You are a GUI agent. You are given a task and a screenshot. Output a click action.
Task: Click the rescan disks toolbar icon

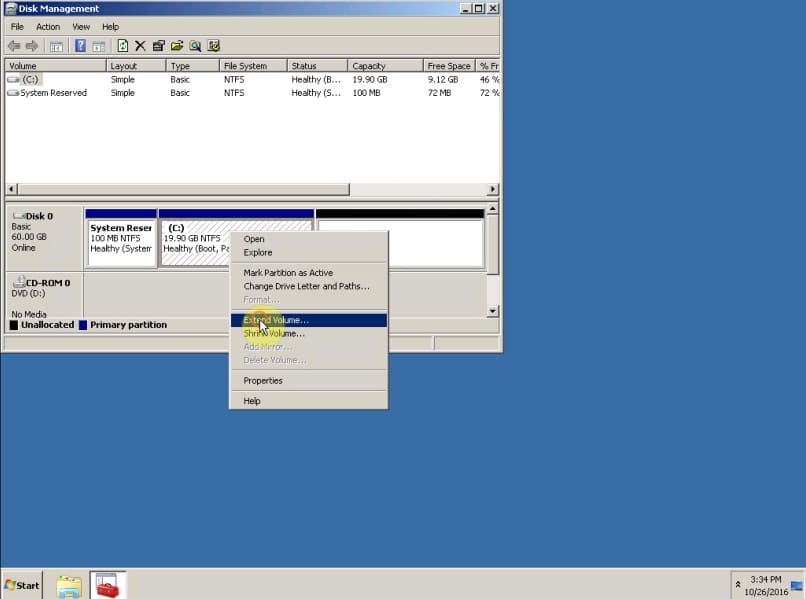213,45
